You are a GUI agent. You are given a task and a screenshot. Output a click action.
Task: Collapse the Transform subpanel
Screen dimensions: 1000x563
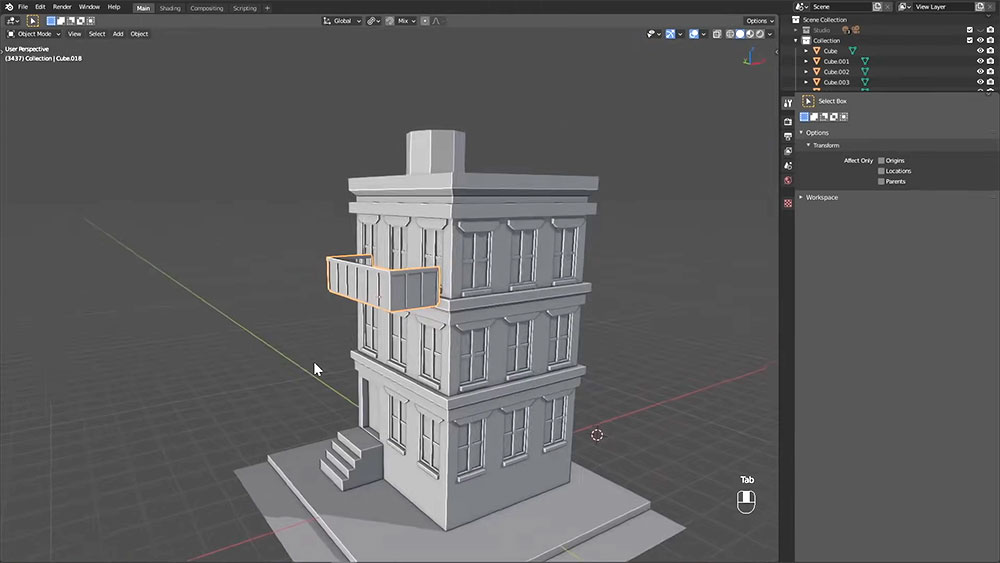[809, 145]
